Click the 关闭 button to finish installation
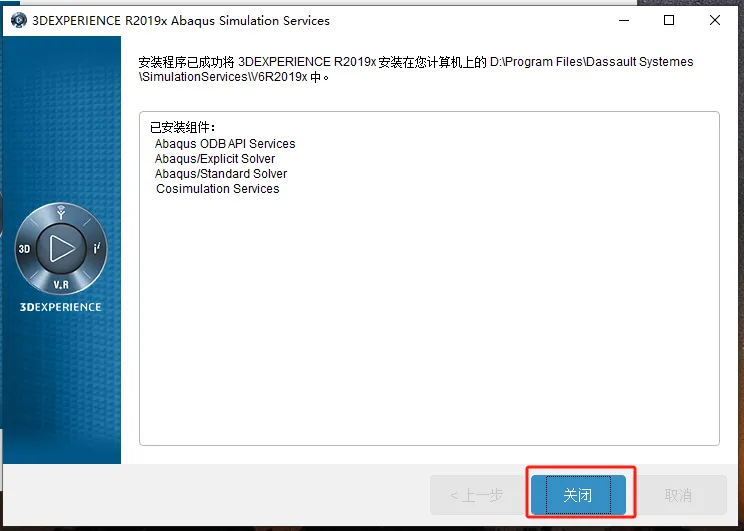The height and width of the screenshot is (531, 744). (578, 495)
